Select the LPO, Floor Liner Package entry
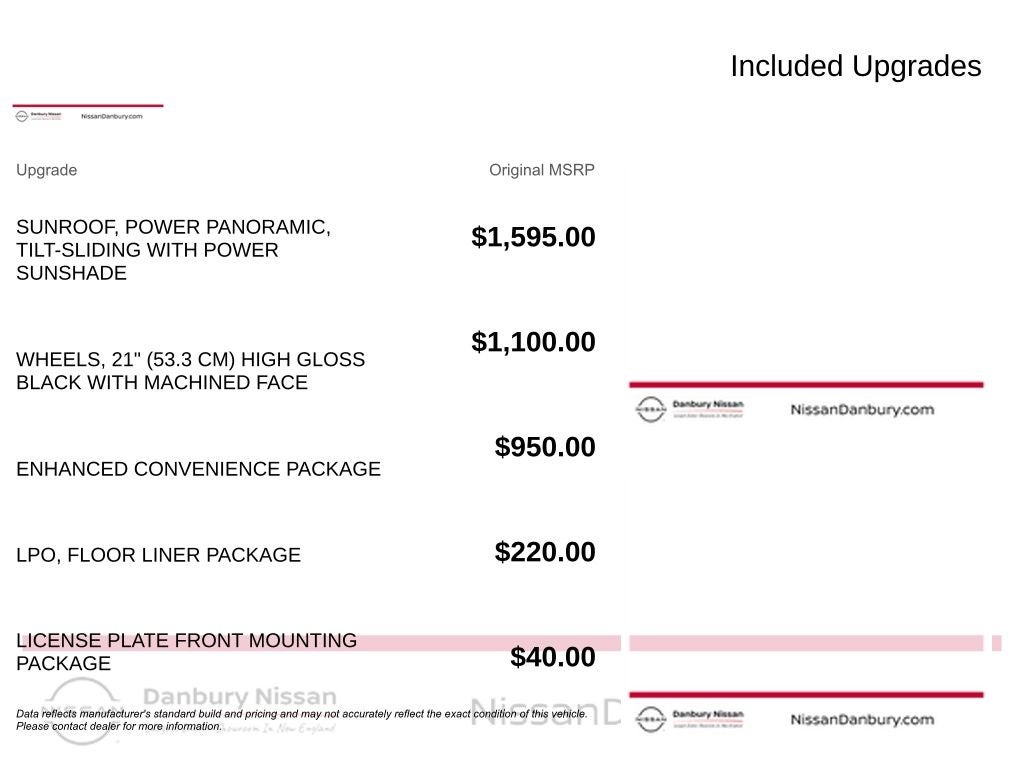 (159, 555)
